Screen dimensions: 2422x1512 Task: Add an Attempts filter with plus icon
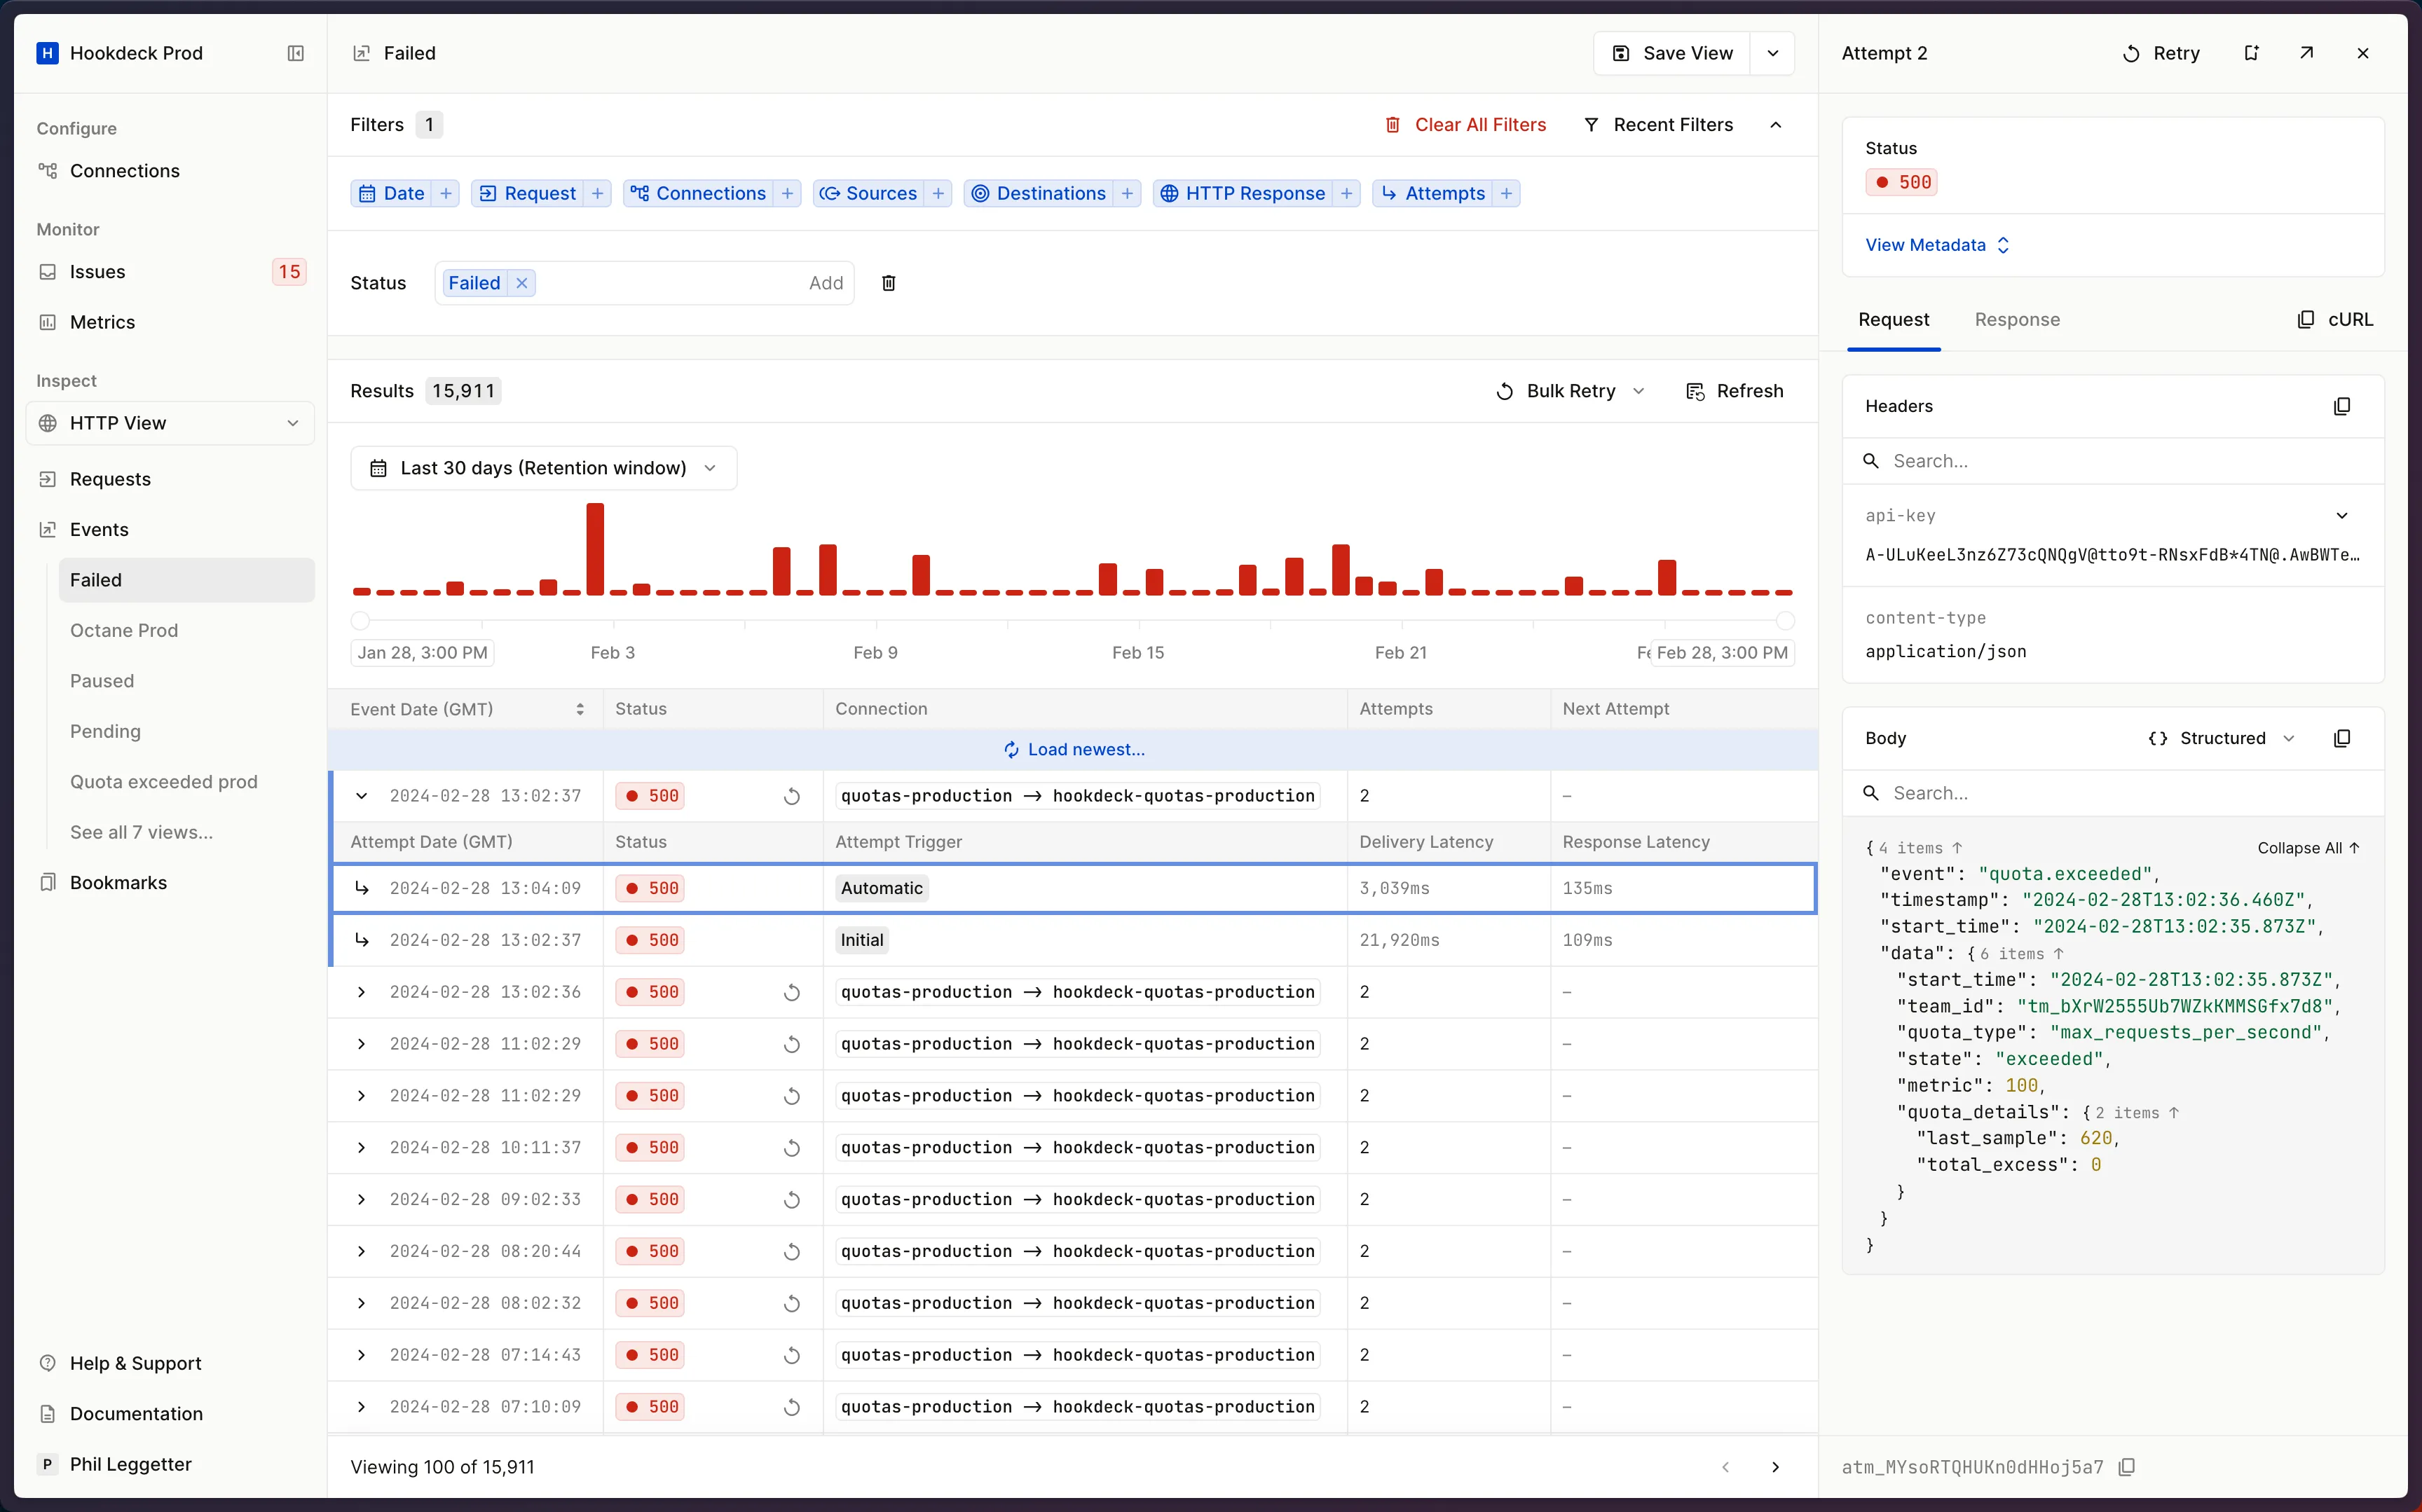[1506, 193]
